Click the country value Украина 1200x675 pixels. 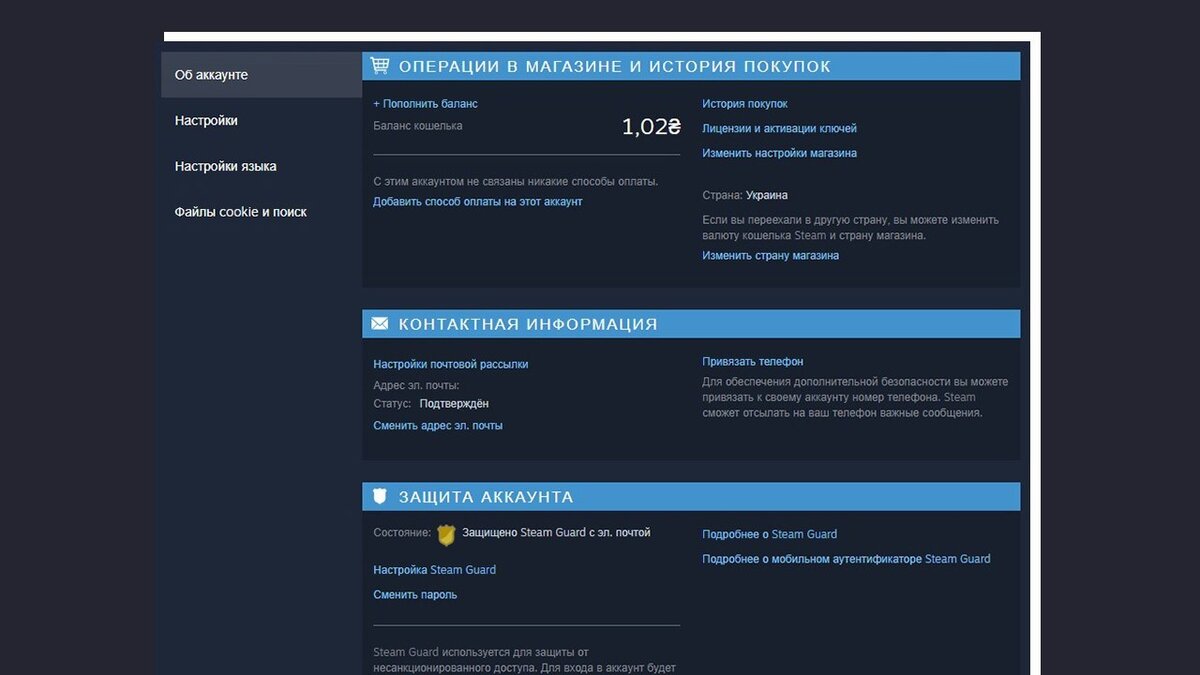click(767, 196)
